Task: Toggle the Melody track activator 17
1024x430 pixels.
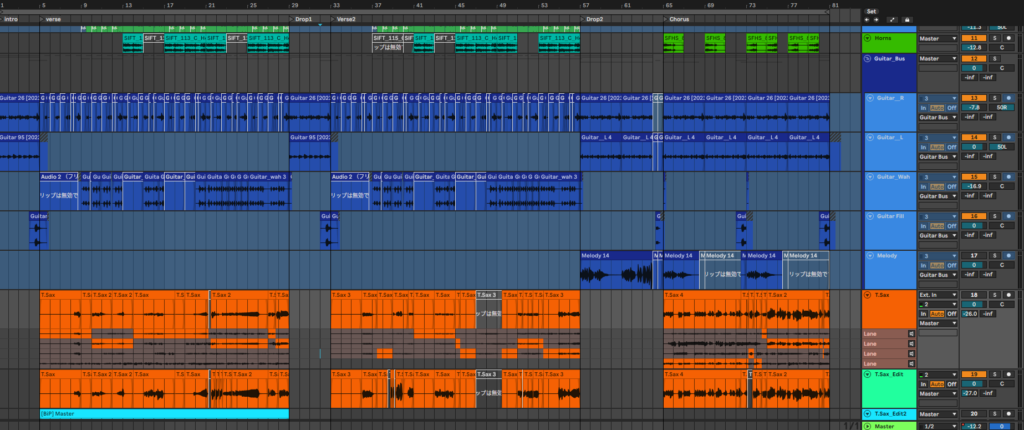Action: [x=973, y=255]
